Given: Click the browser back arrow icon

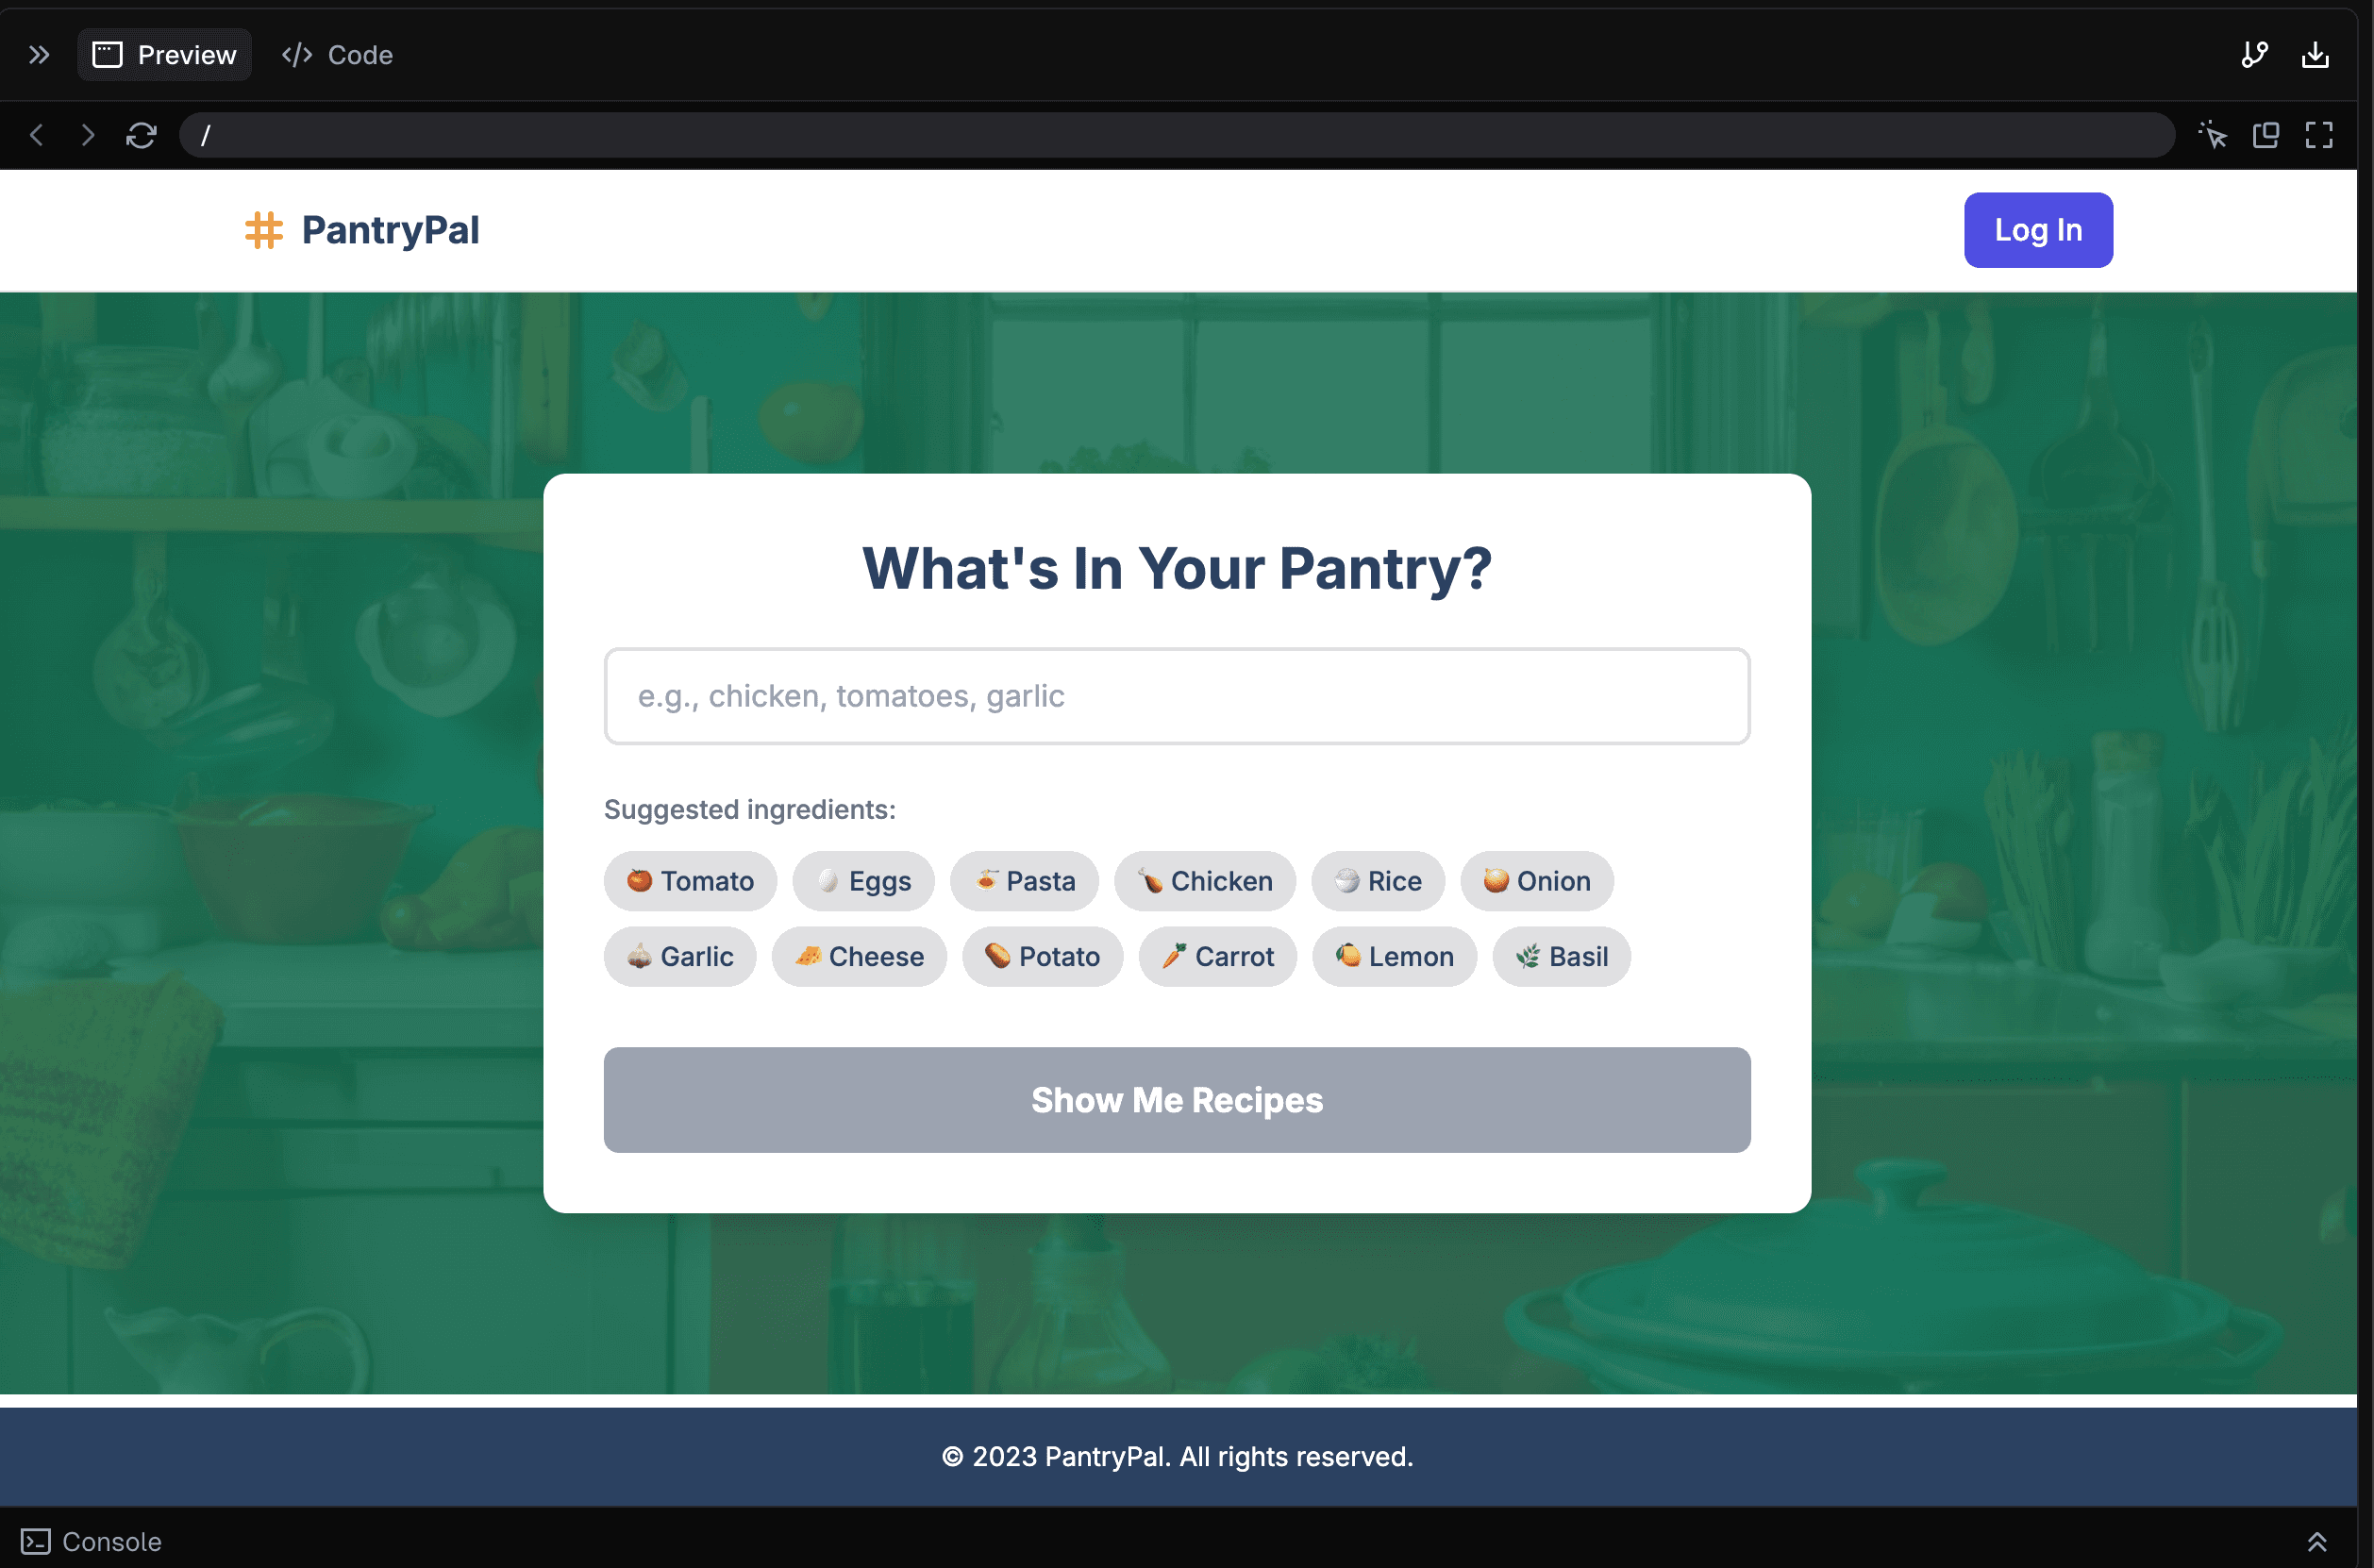Looking at the screenshot, I should click(37, 135).
